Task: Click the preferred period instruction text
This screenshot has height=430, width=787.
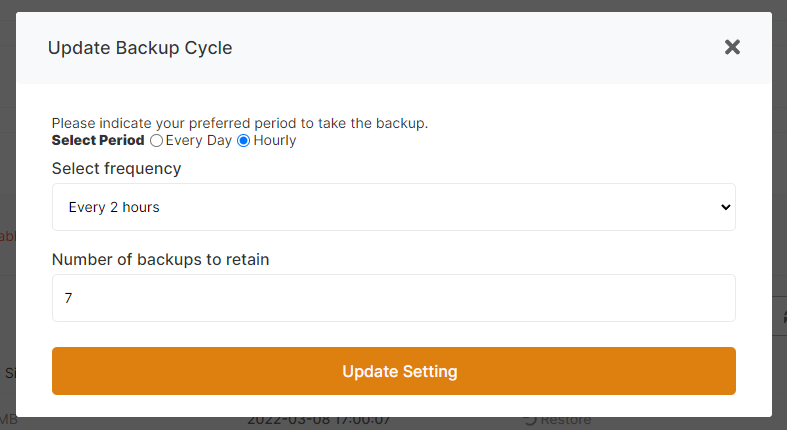Action: tap(240, 123)
